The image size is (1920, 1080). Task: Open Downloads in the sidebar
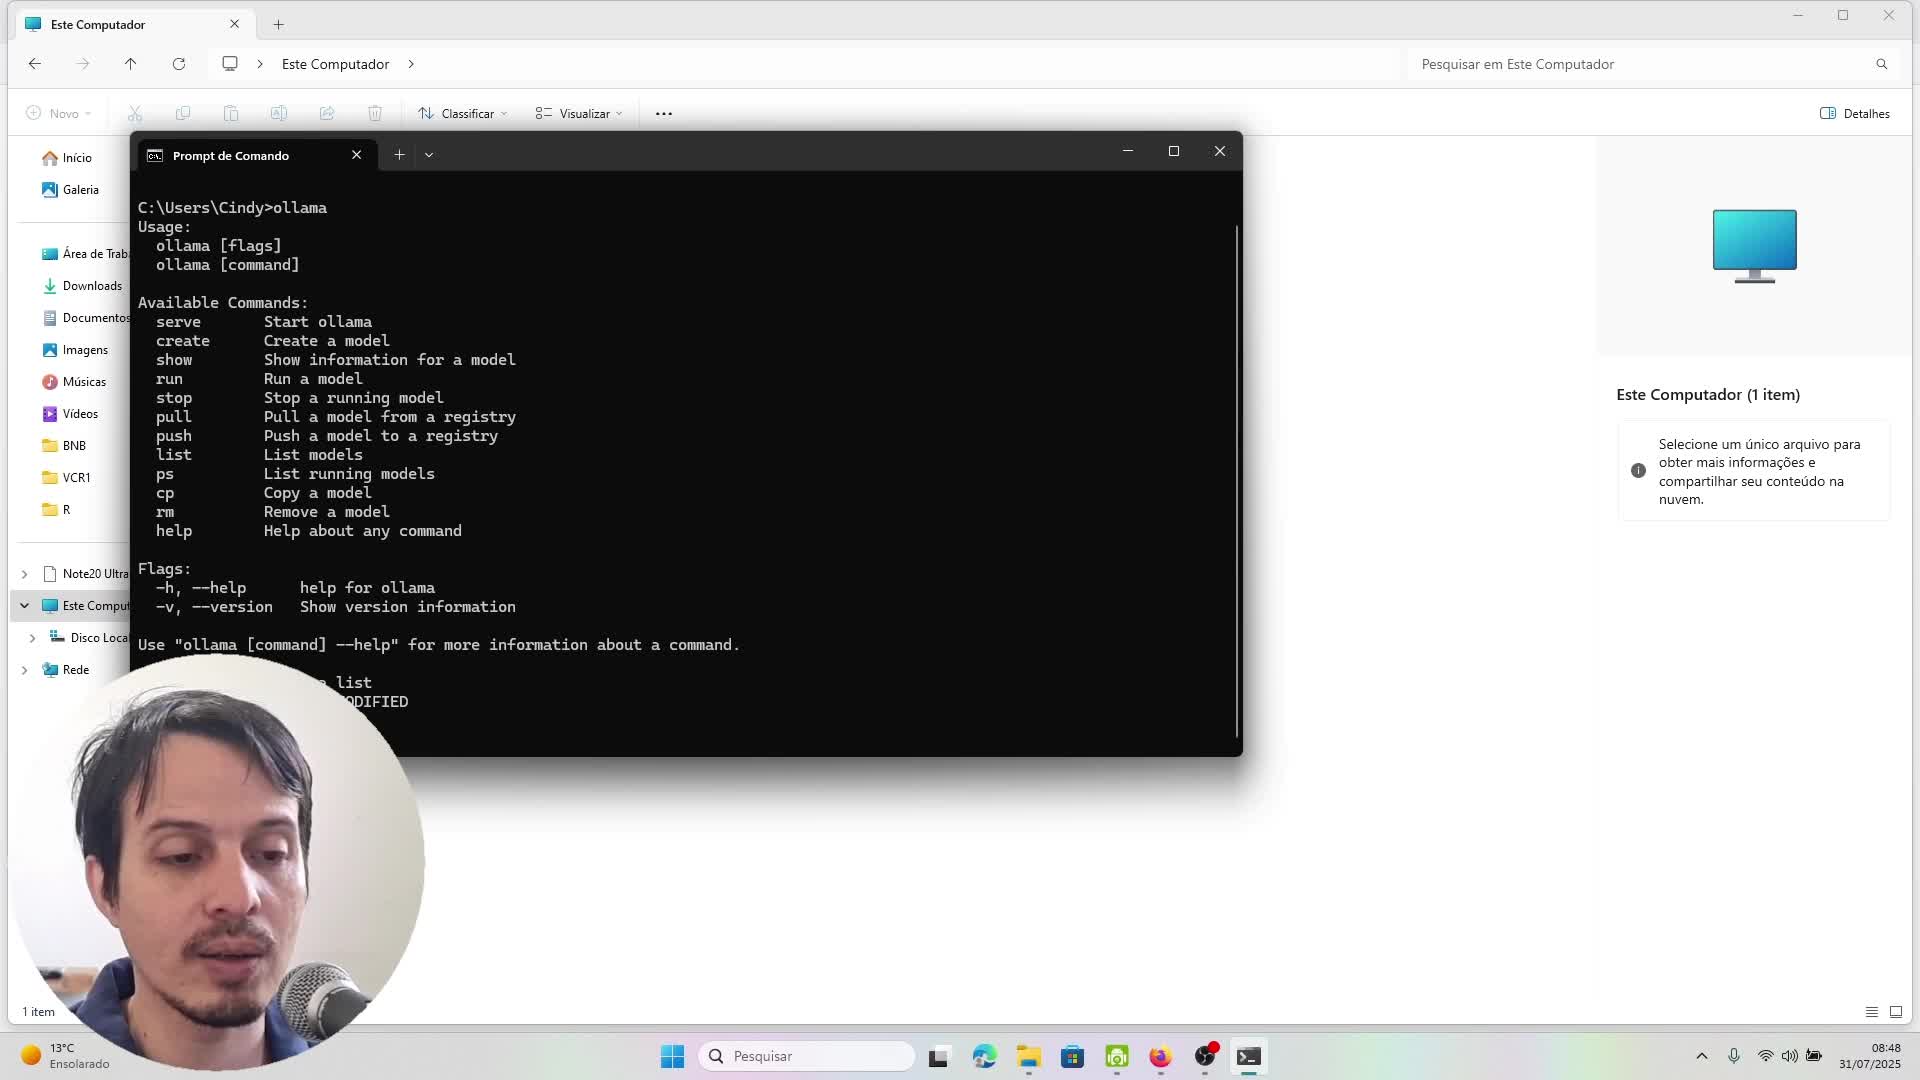[x=82, y=286]
